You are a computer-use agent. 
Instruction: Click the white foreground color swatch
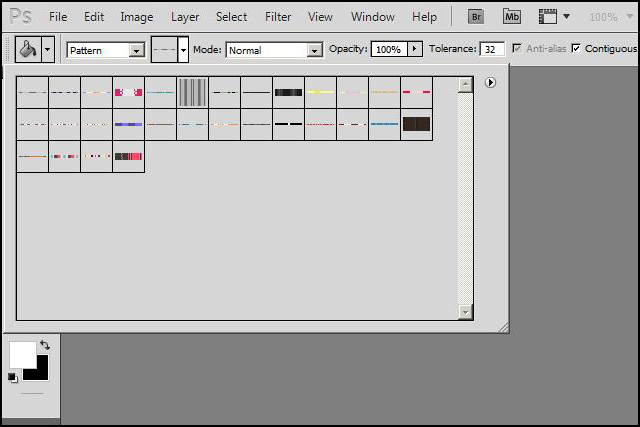(x=20, y=353)
